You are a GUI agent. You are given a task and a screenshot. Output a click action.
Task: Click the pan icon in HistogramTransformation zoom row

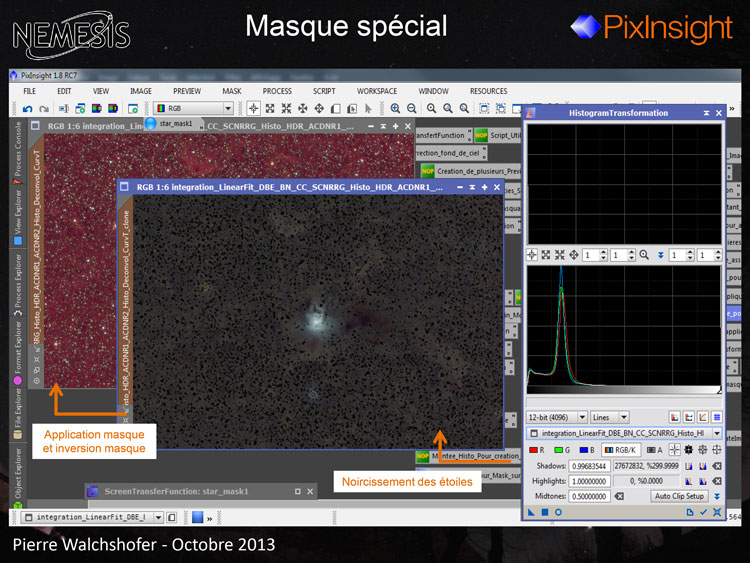(574, 255)
